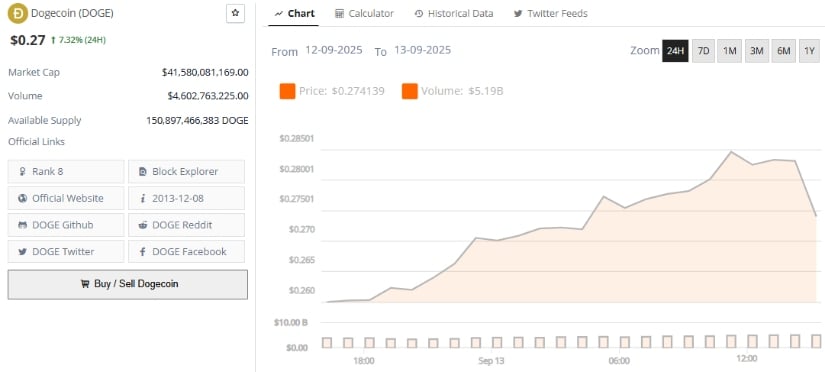
Task: Click the 18:00 x-axis label
Action: pos(364,361)
